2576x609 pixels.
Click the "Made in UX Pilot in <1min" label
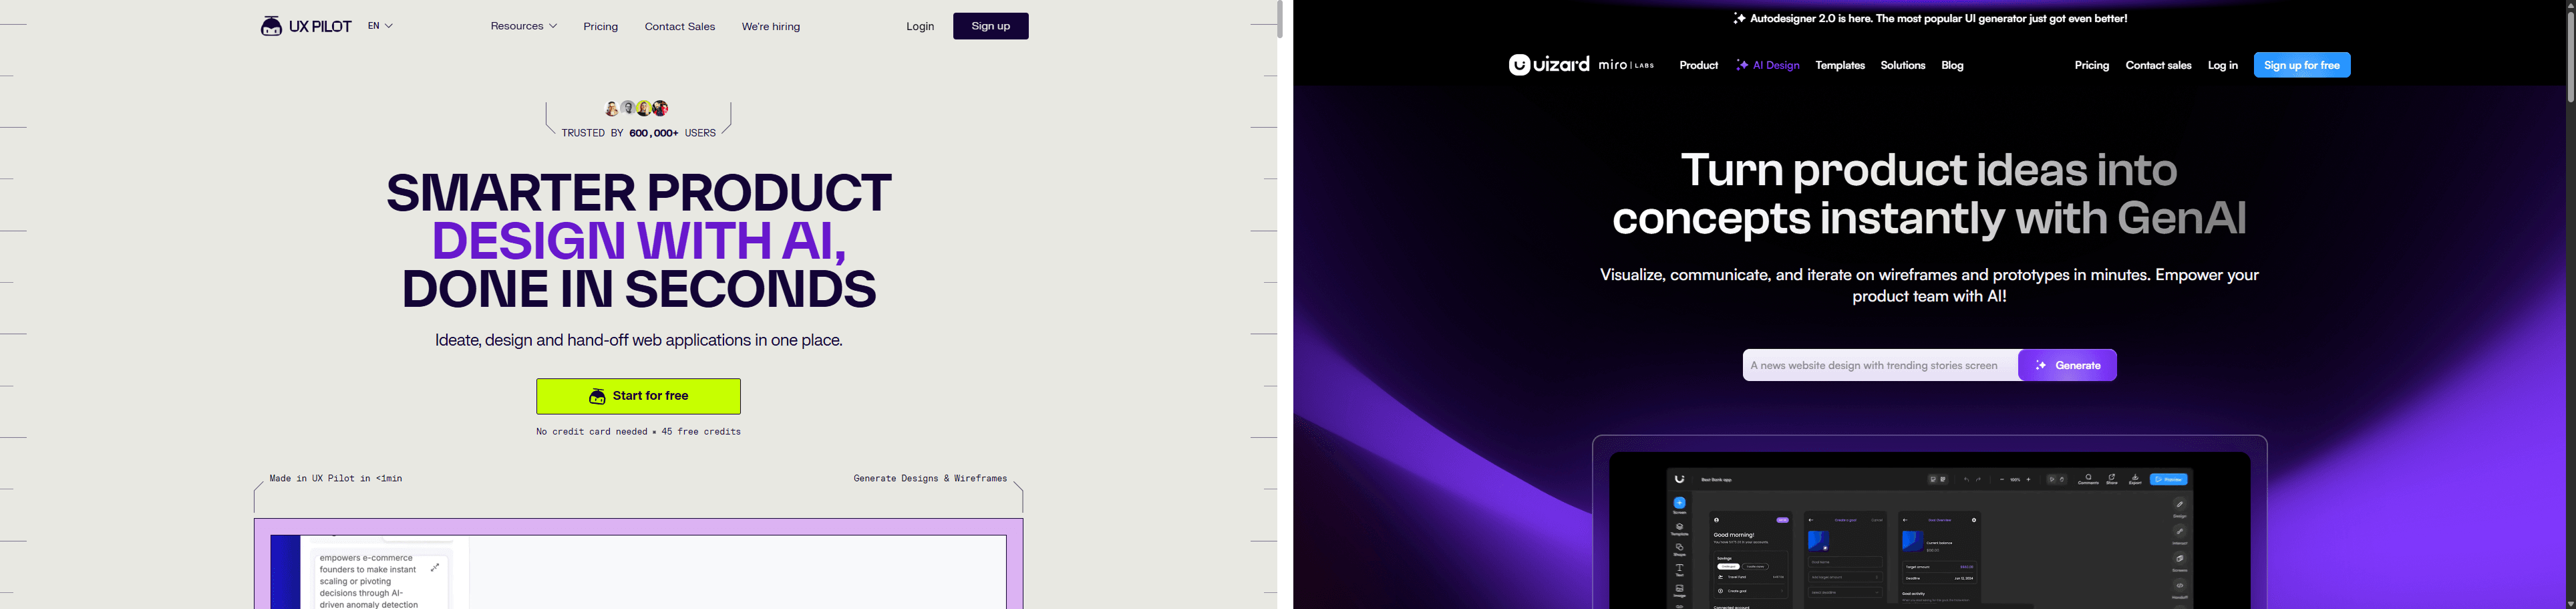pos(336,479)
